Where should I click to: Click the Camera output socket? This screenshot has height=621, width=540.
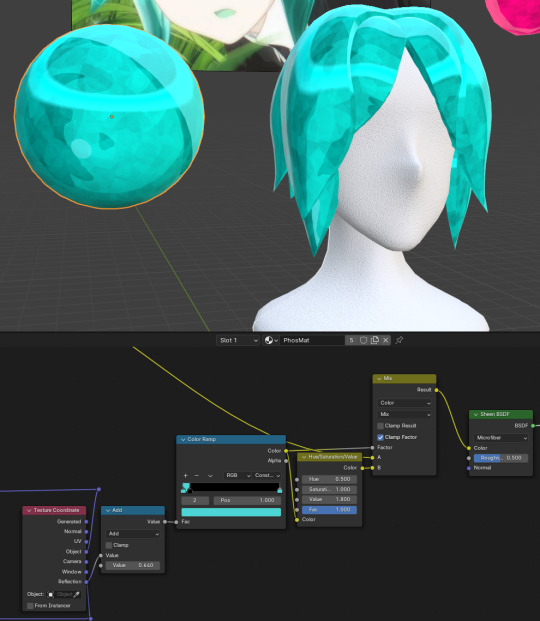click(86, 562)
